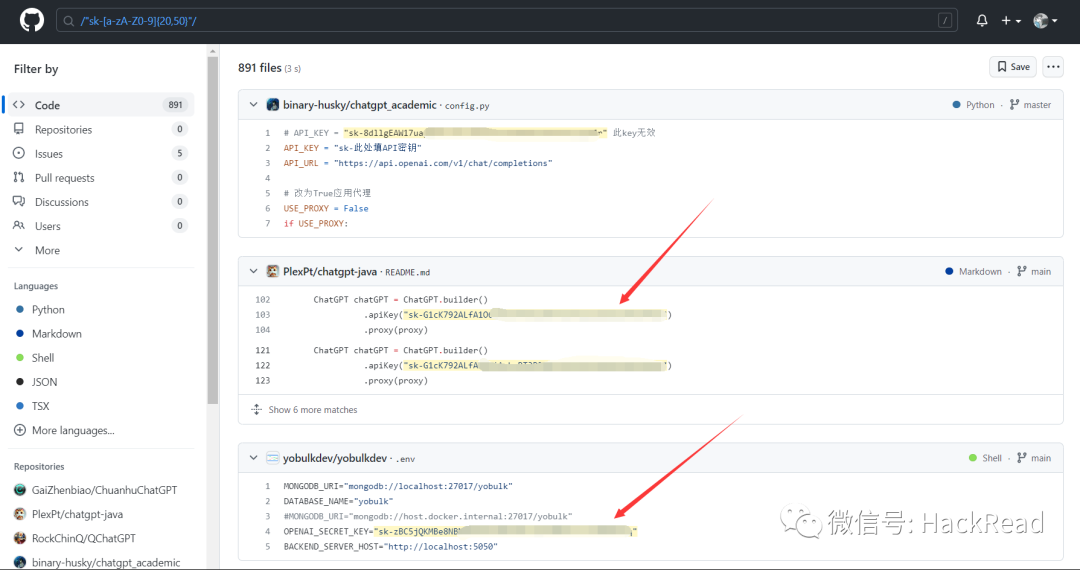
Task: Open the README.md file link
Action: [x=407, y=272]
